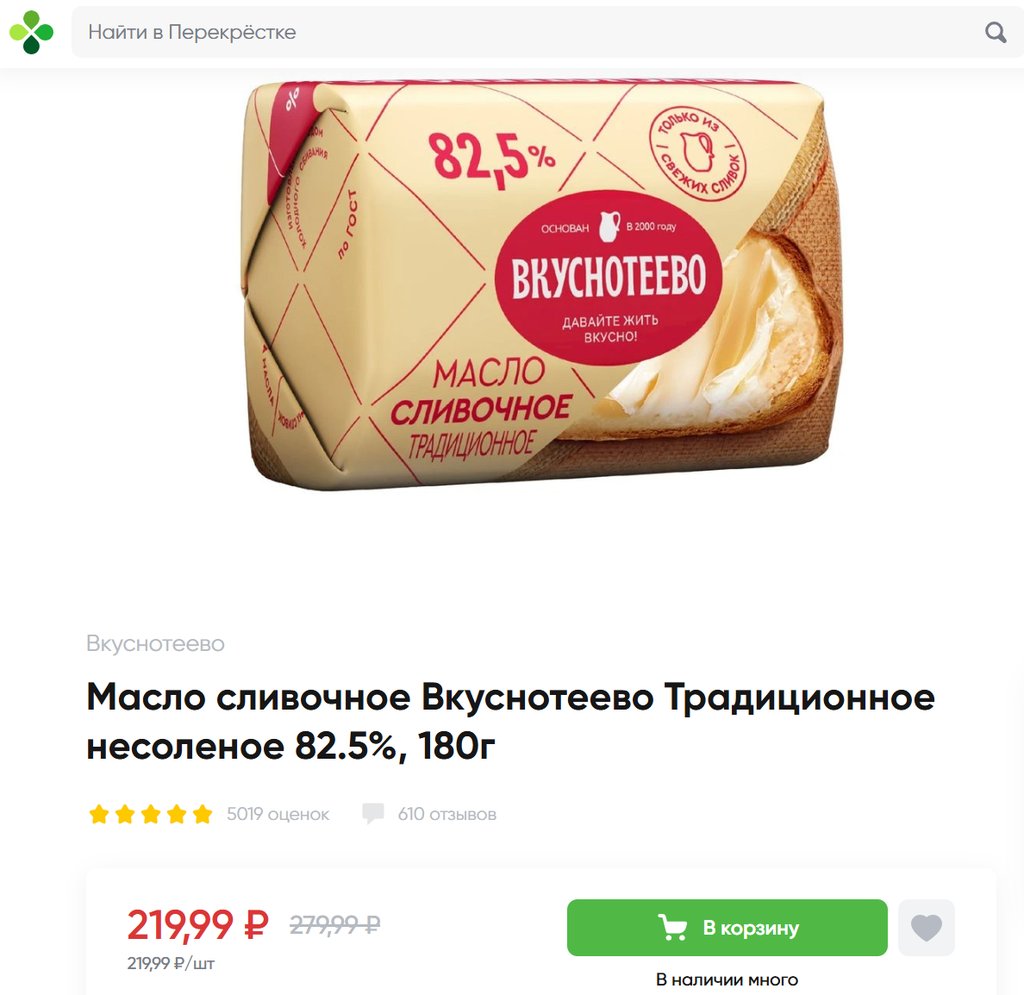The height and width of the screenshot is (995, 1024).
Task: Click the 'Масло сливочное Вкуснотеево' product title
Action: (x=510, y=721)
